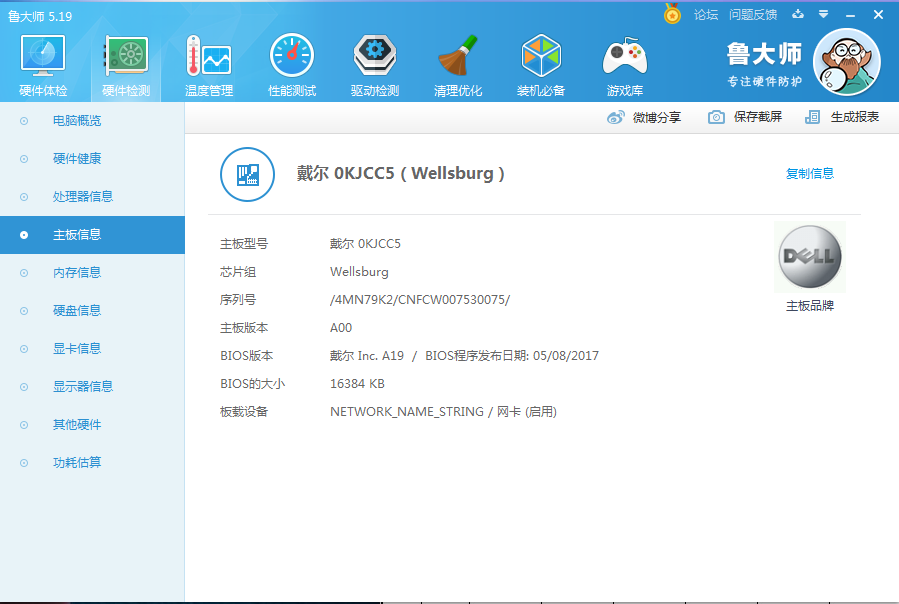899x604 pixels.
Task: Click the 主板型号 value 戴尔 0KJCC5
Action: [365, 244]
